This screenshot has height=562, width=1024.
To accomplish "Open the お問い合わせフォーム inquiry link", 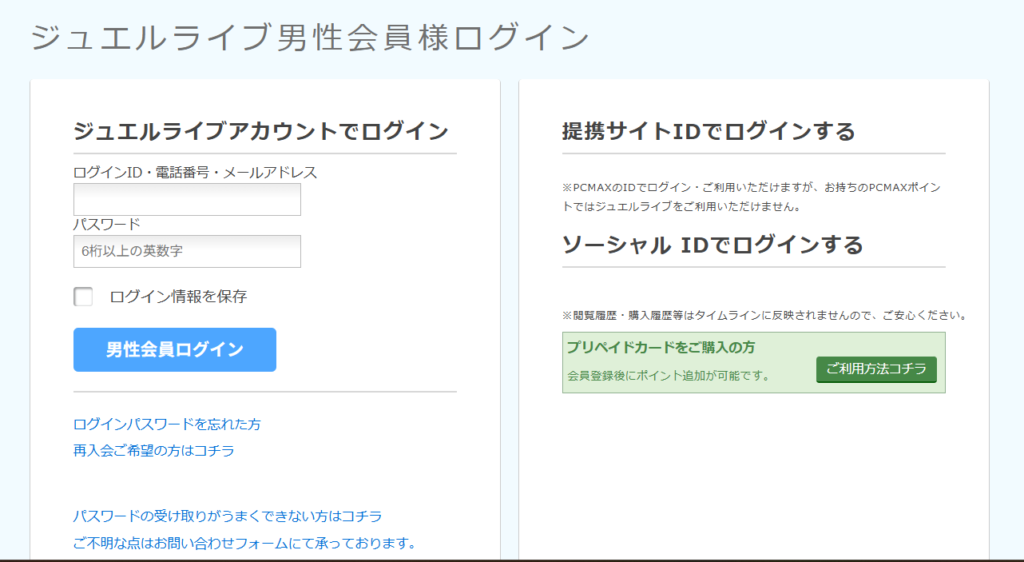I will click(244, 543).
